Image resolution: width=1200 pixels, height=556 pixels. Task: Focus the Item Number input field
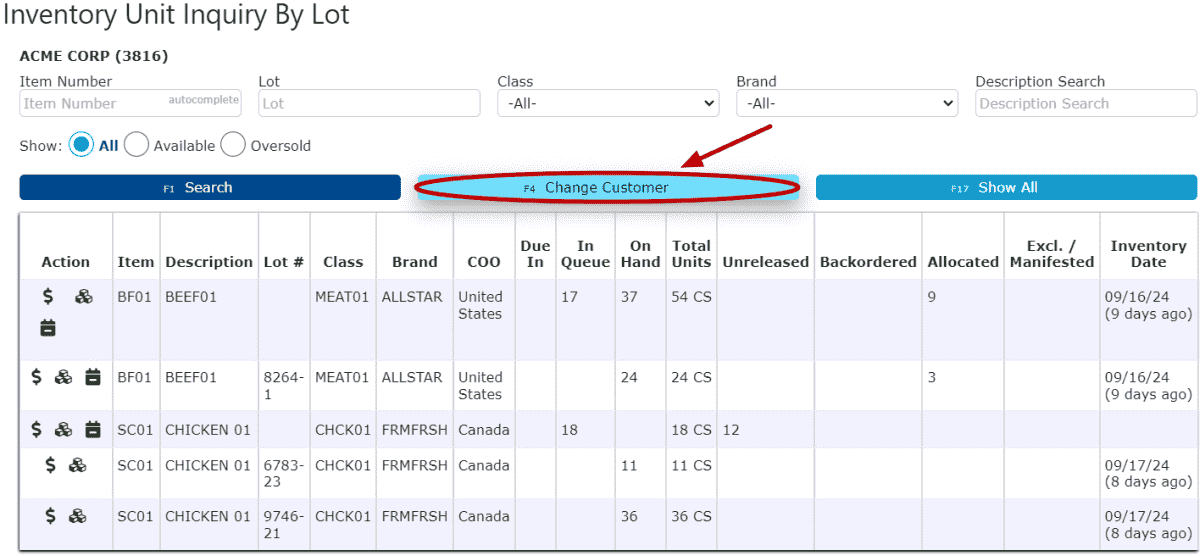click(x=130, y=103)
